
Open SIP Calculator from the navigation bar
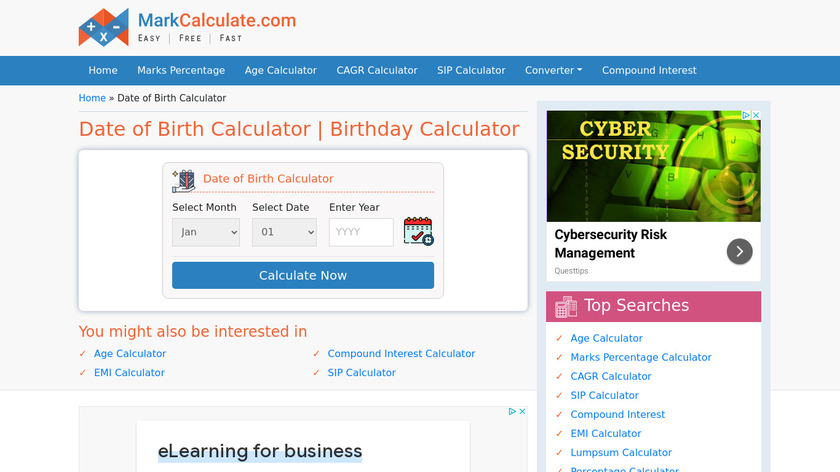(471, 71)
